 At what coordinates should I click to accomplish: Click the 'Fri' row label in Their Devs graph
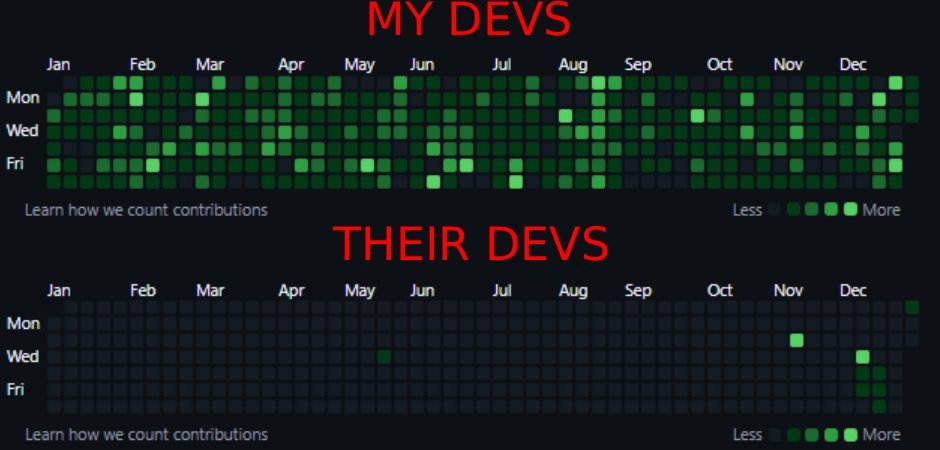tap(15, 389)
